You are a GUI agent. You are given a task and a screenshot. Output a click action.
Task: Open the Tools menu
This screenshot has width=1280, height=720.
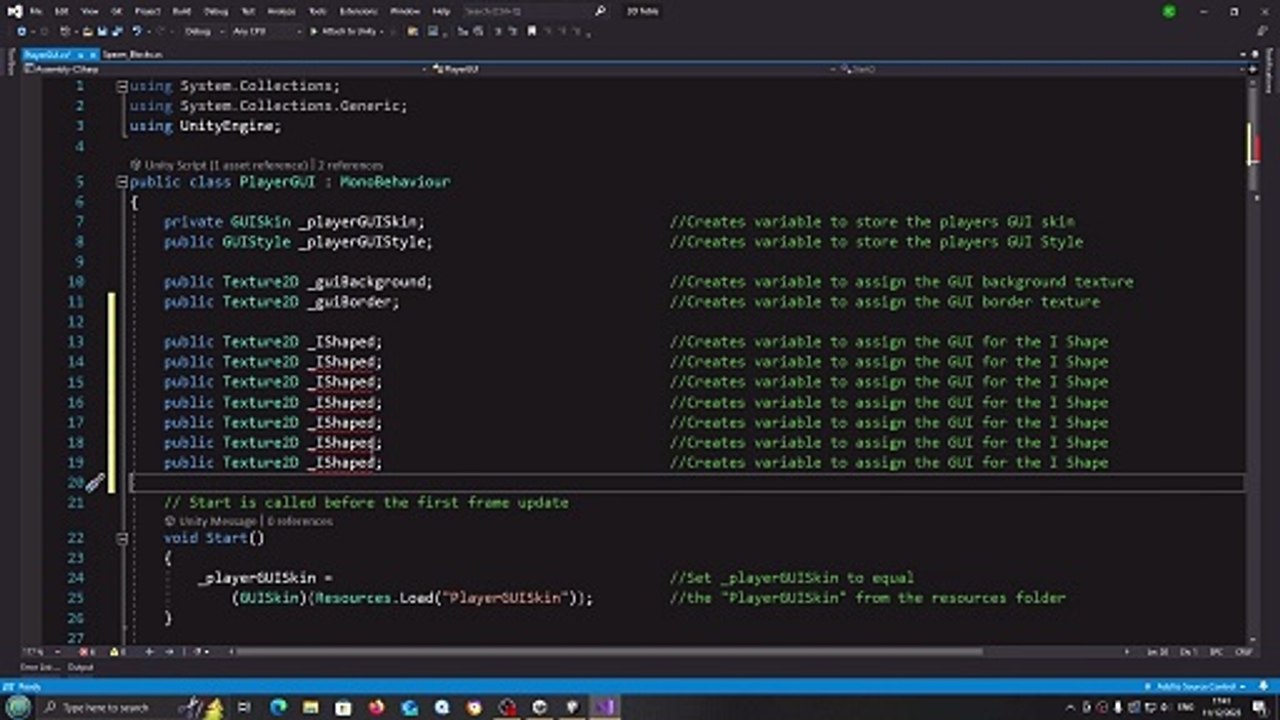coord(317,11)
